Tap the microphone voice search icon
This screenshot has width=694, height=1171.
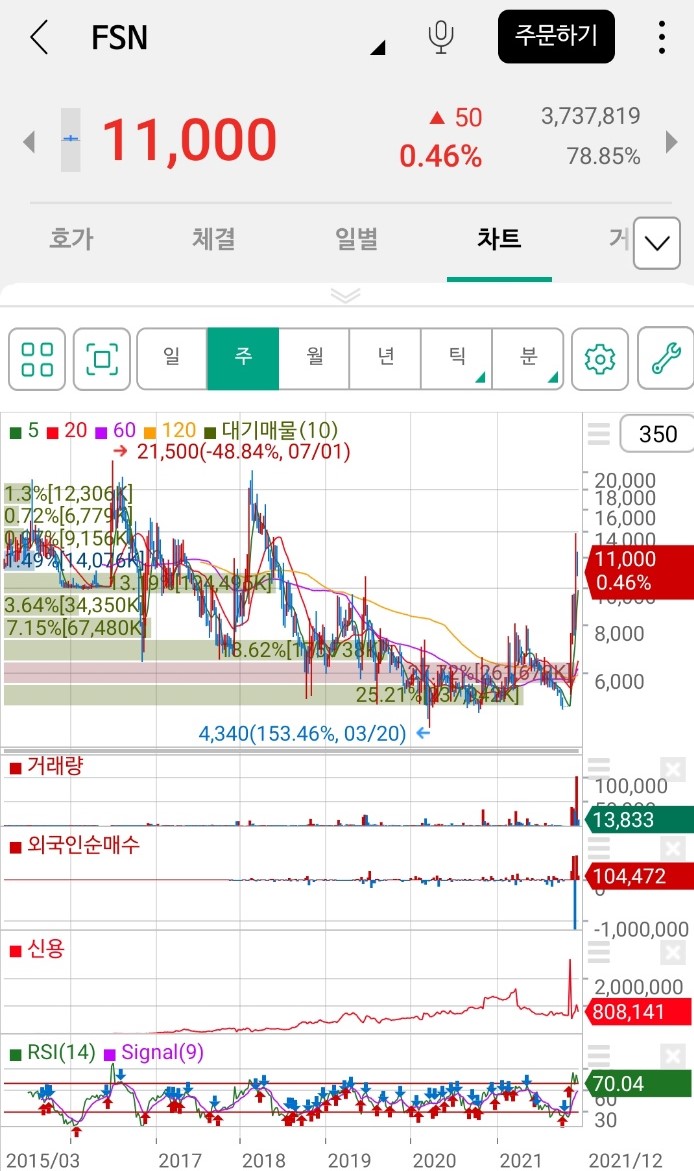[441, 37]
